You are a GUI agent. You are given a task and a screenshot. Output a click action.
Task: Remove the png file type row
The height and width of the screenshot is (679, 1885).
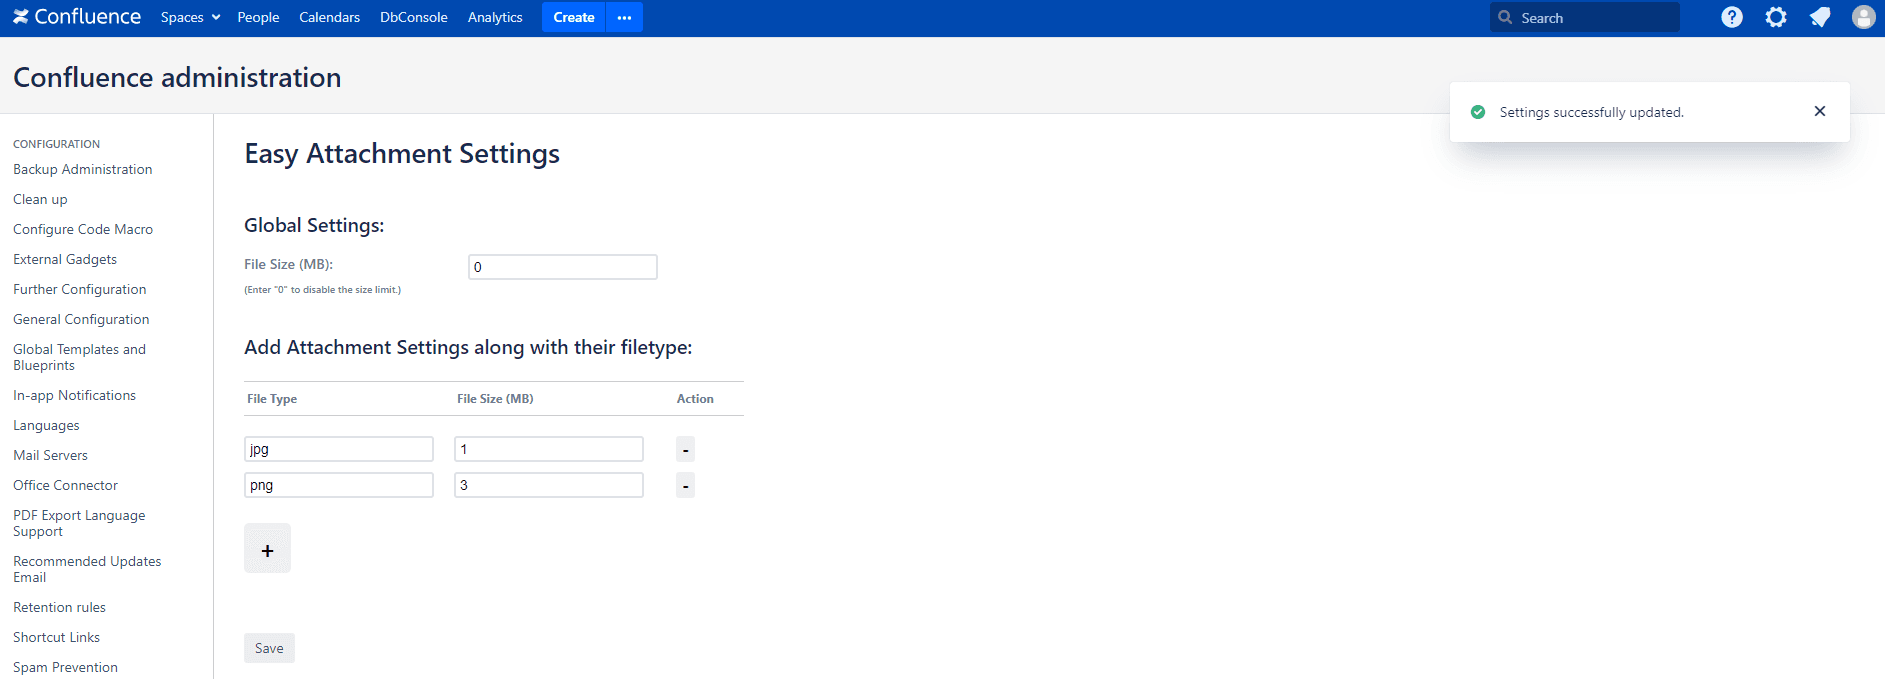click(685, 486)
